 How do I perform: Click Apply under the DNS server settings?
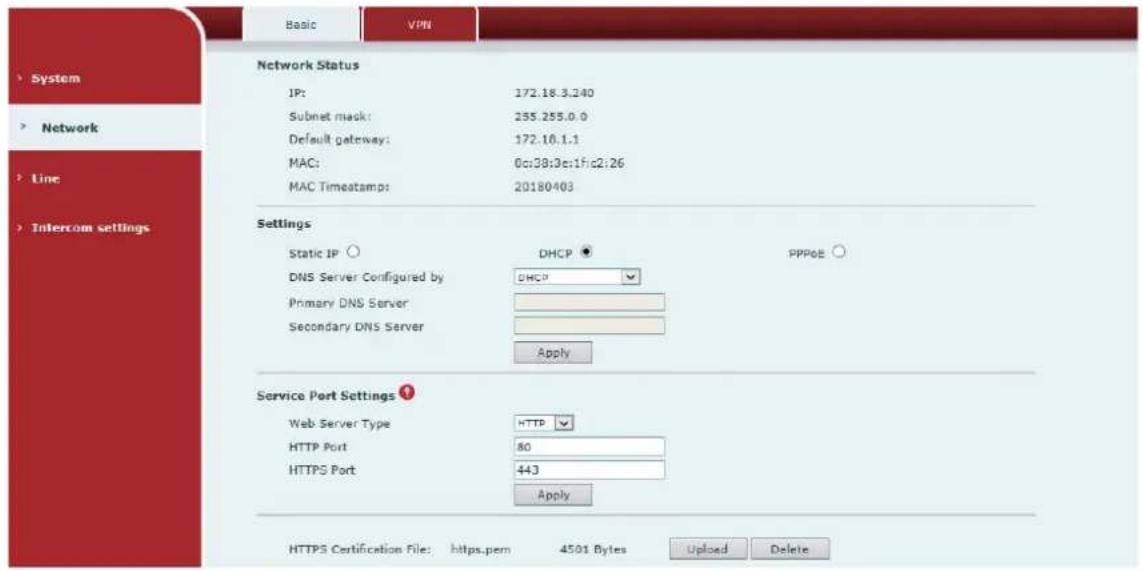(x=553, y=352)
